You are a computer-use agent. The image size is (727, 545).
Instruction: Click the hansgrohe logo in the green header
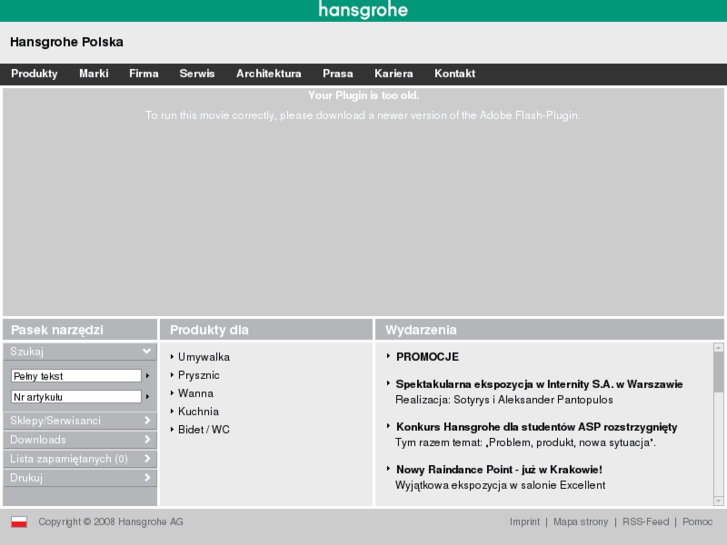click(x=363, y=10)
